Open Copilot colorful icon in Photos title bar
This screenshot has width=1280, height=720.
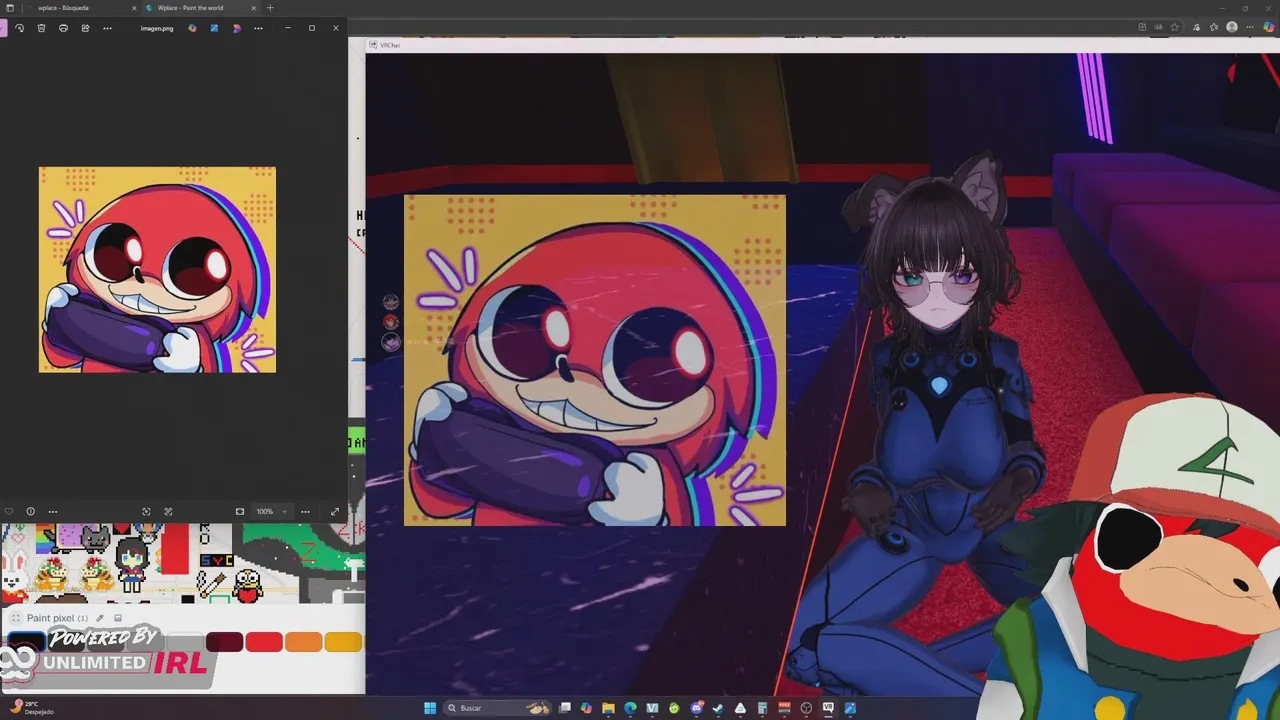192,28
